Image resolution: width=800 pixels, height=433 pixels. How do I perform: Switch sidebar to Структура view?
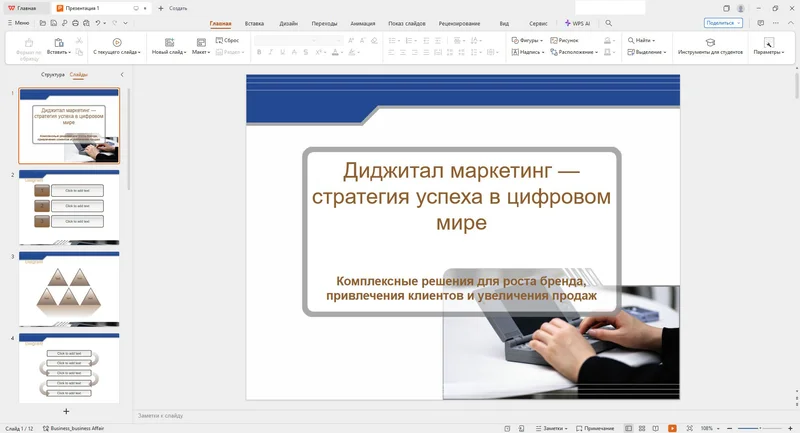(53, 74)
